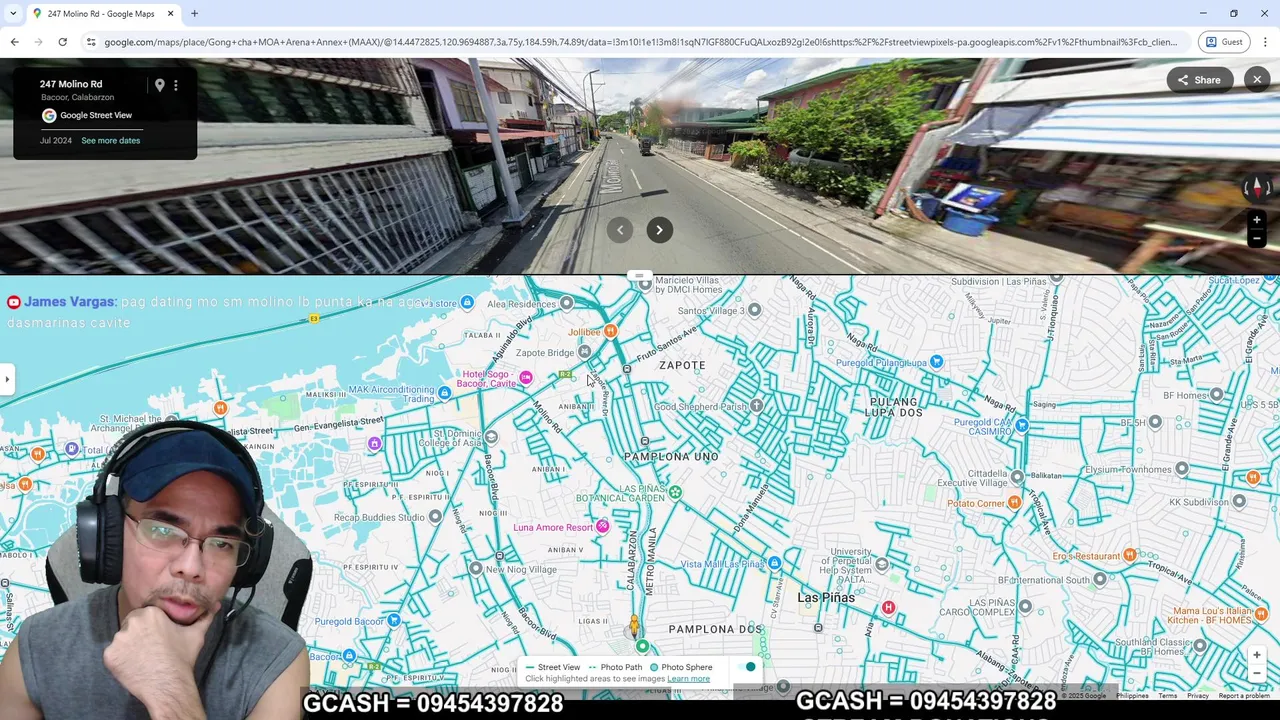Open Chrome three-dot menu
The width and height of the screenshot is (1280, 720).
[1265, 42]
